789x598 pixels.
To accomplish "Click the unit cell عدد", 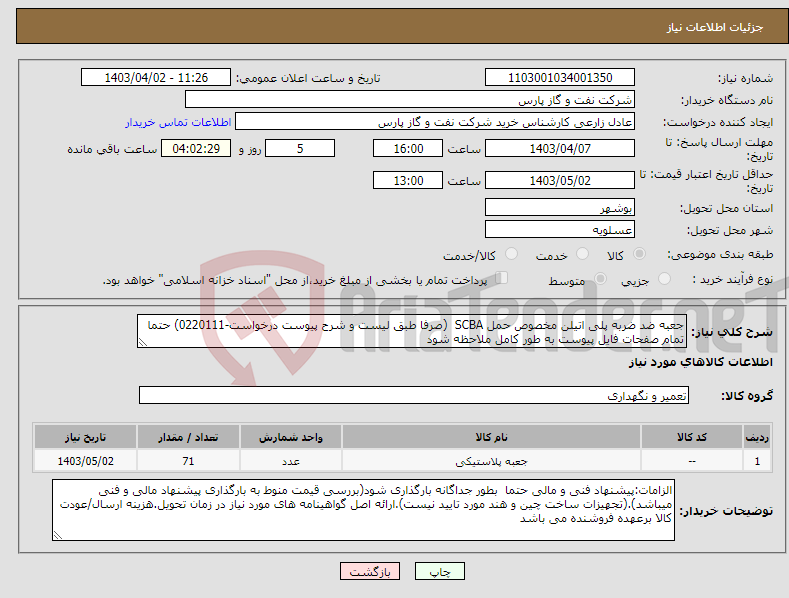I will click(291, 461).
